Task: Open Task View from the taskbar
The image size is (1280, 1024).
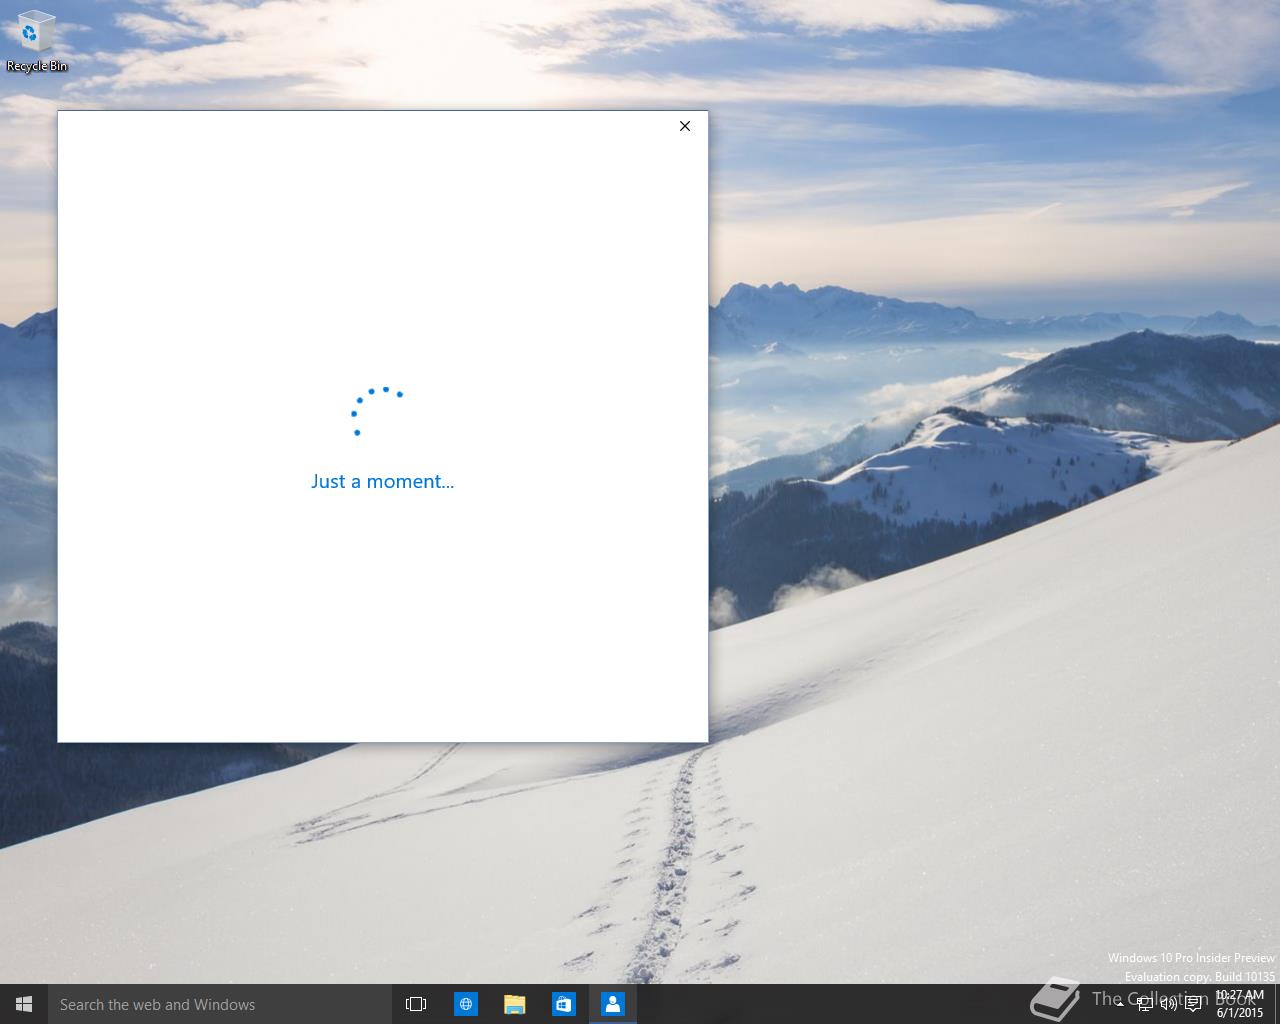Action: pyautogui.click(x=416, y=1004)
